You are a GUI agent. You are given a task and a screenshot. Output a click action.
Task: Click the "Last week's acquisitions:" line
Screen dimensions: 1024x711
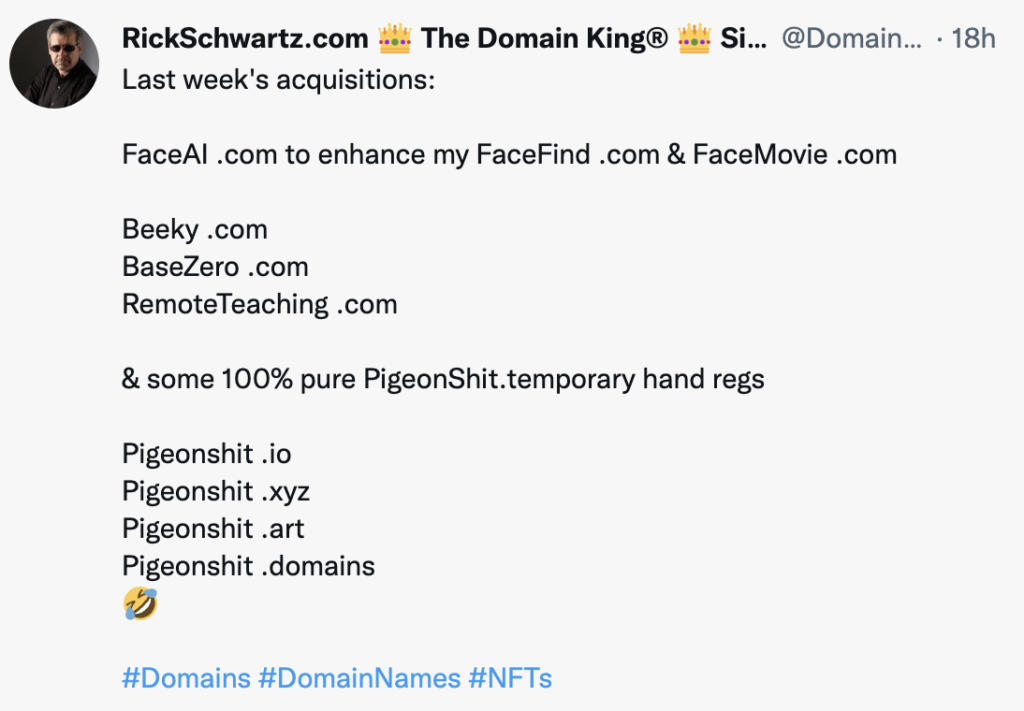(x=278, y=79)
